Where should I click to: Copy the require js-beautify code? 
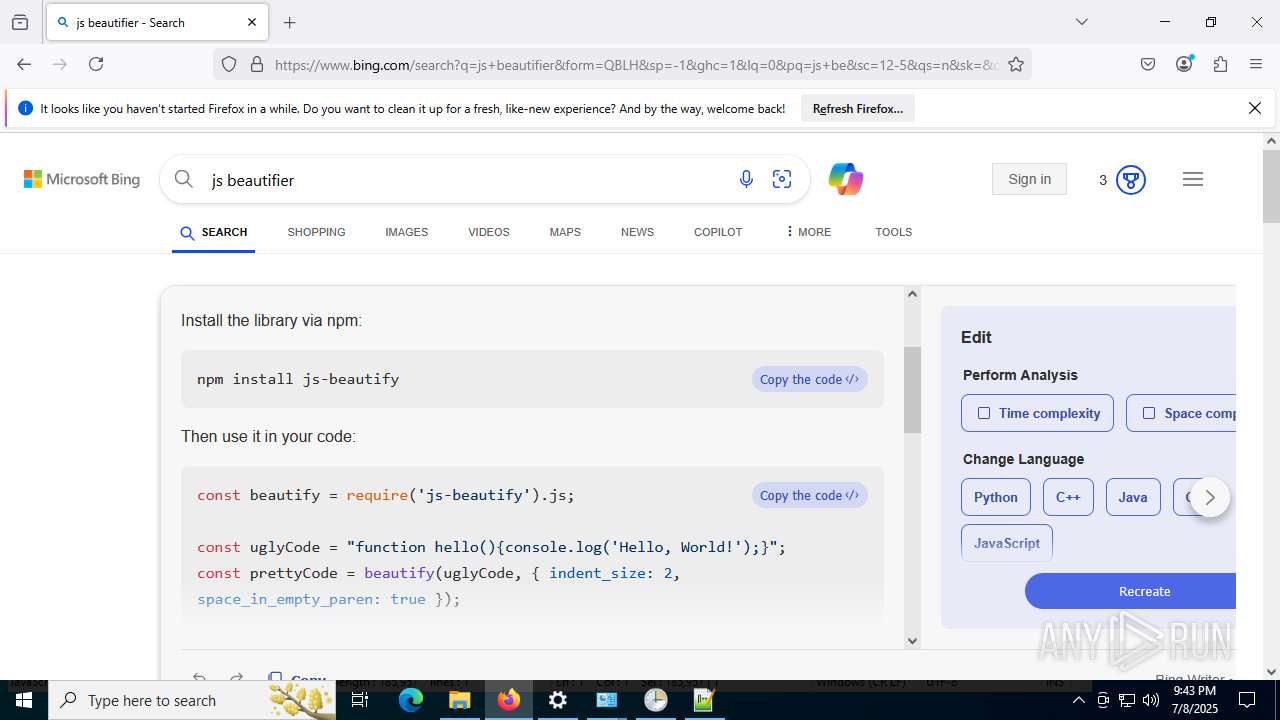tap(809, 495)
